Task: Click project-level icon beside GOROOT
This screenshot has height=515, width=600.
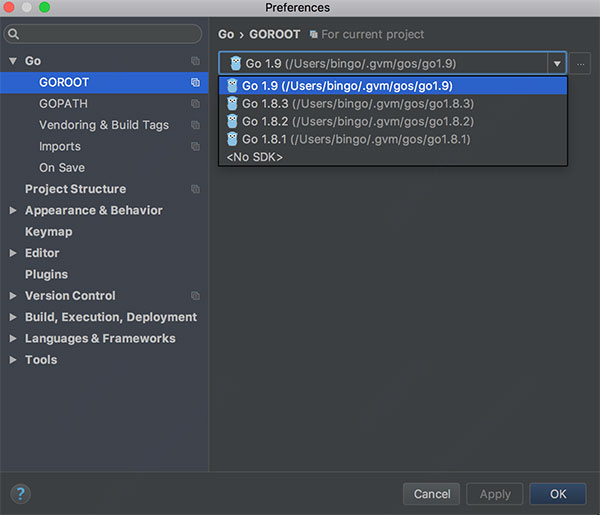Action: click(195, 83)
